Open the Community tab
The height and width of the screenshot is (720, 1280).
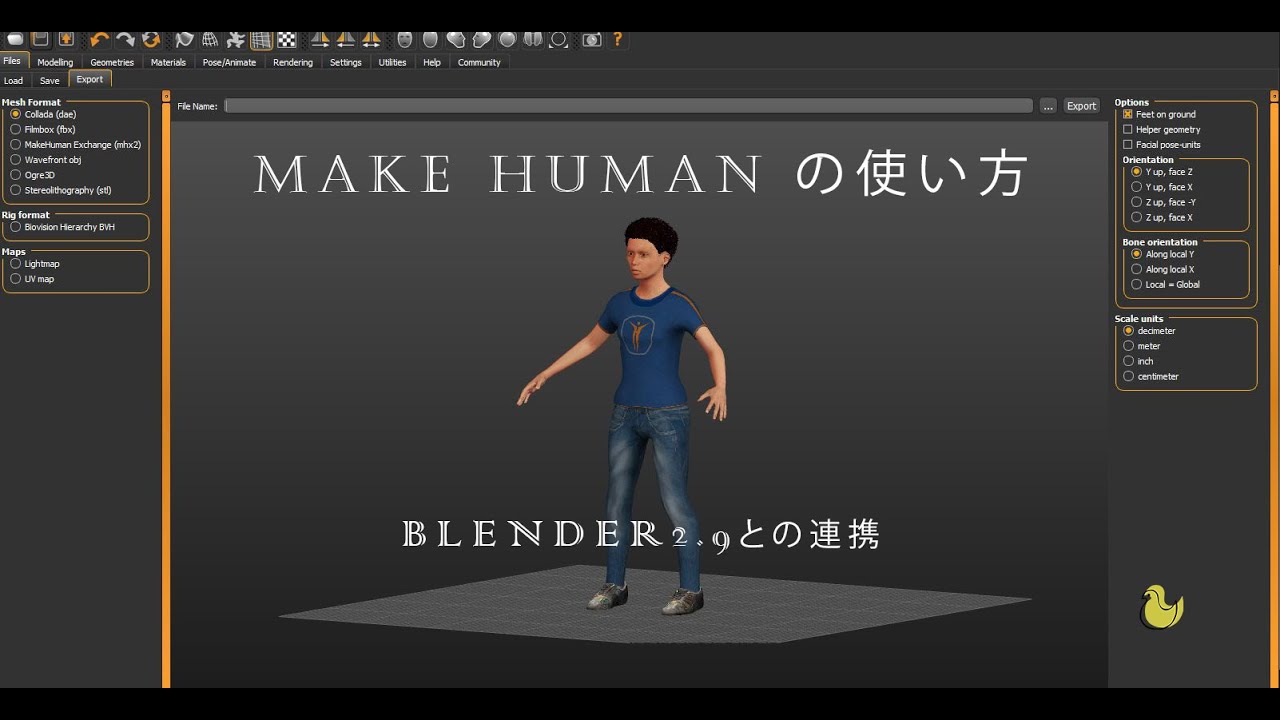[479, 62]
